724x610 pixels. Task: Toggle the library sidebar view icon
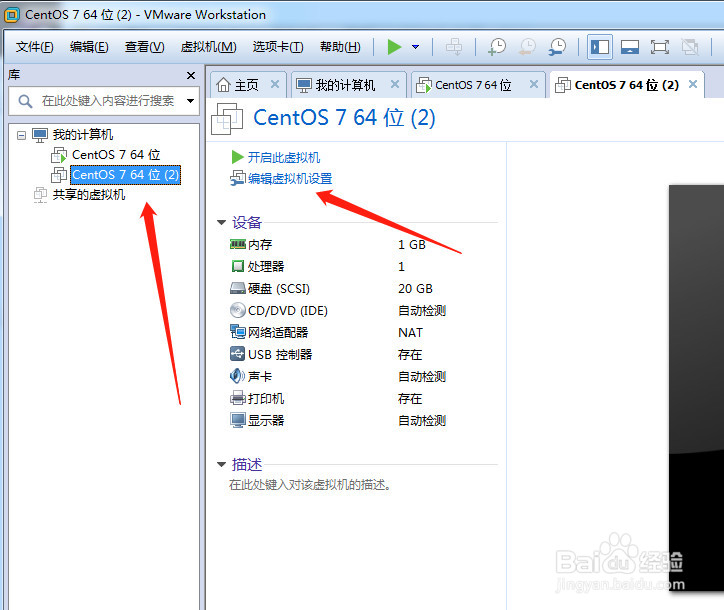[x=600, y=47]
